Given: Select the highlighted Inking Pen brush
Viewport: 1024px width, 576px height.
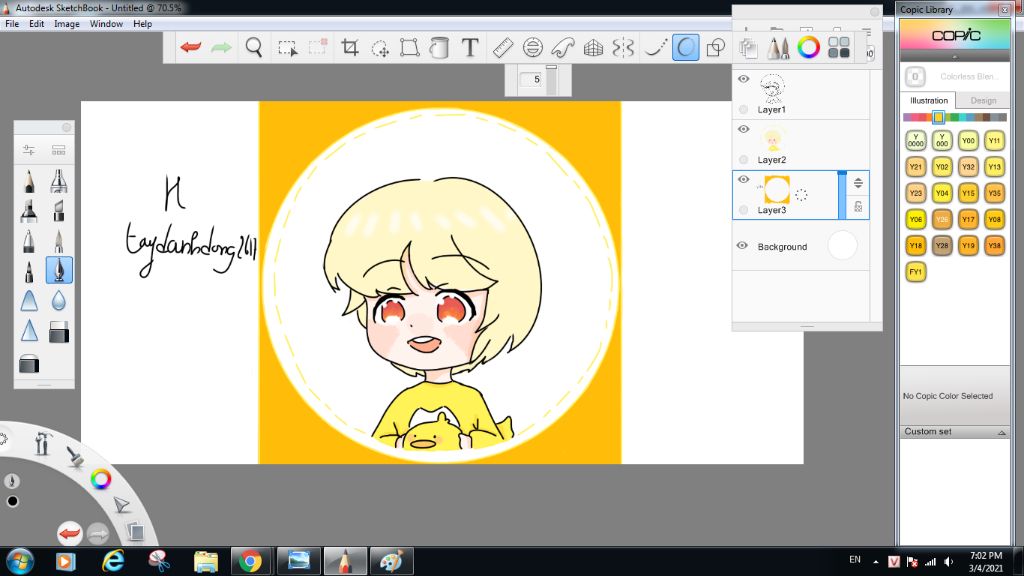Looking at the screenshot, I should point(59,270).
